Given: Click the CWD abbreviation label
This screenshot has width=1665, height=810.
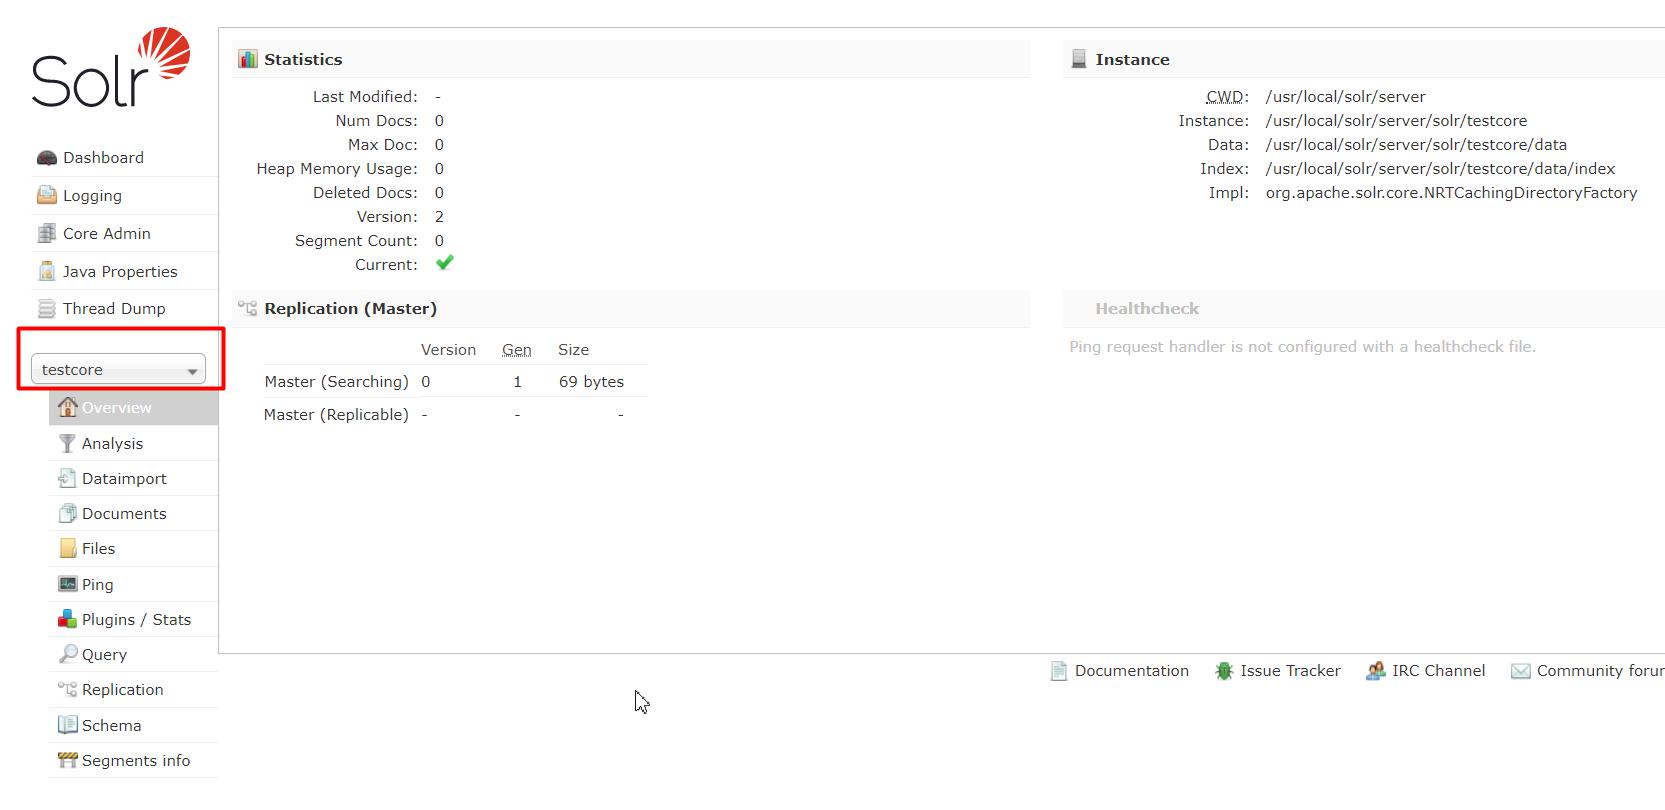Looking at the screenshot, I should [1227, 97].
